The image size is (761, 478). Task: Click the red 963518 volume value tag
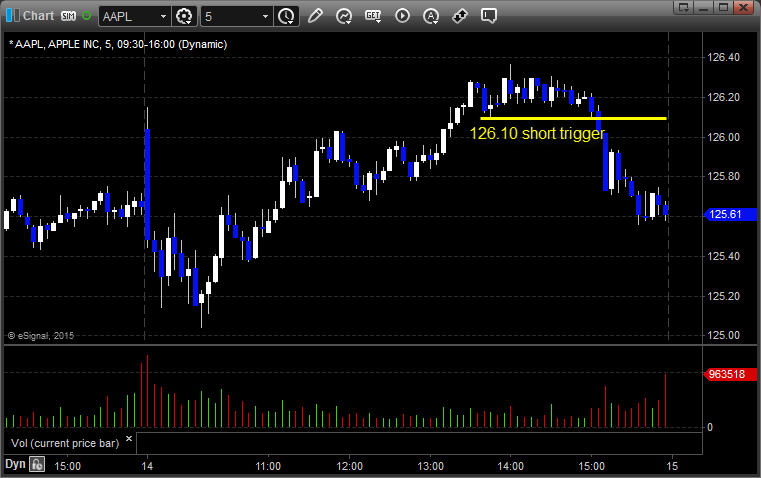730,374
